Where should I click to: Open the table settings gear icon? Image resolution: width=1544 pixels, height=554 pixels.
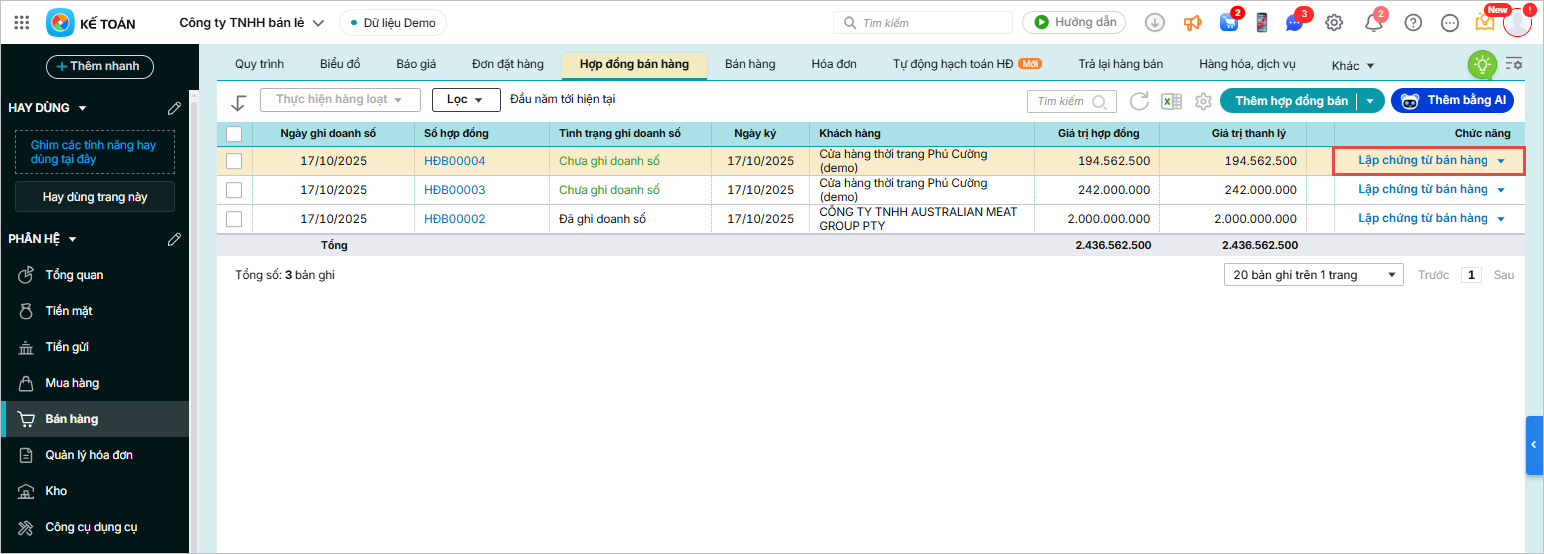pyautogui.click(x=1203, y=101)
